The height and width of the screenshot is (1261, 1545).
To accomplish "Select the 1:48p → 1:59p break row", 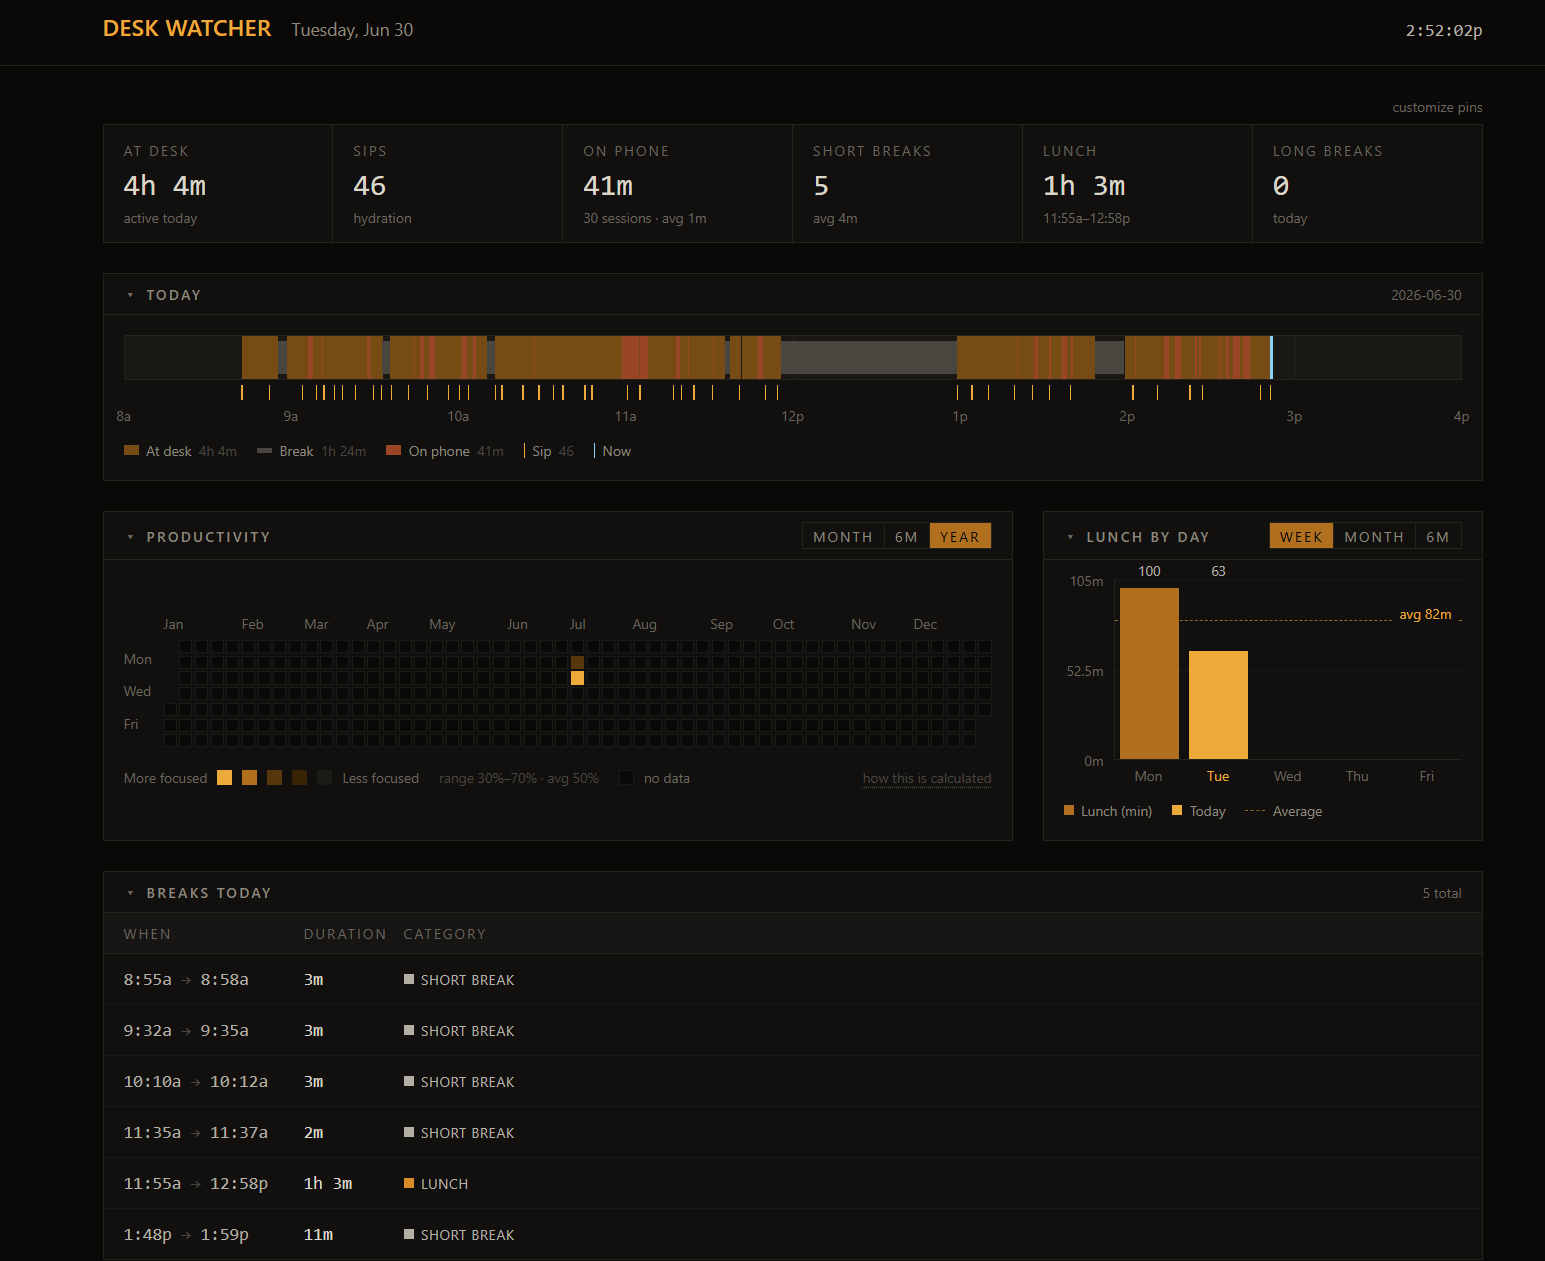I will (x=793, y=1234).
